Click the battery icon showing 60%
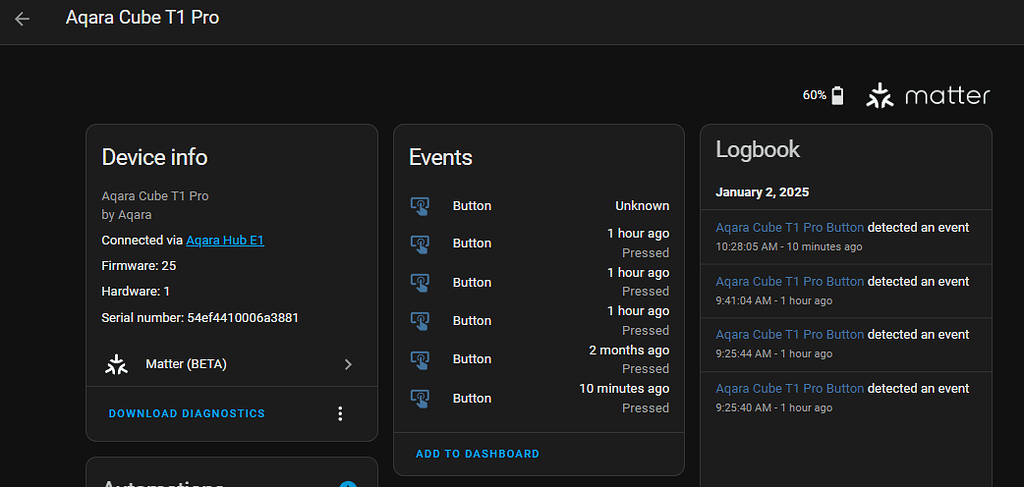 click(x=838, y=95)
